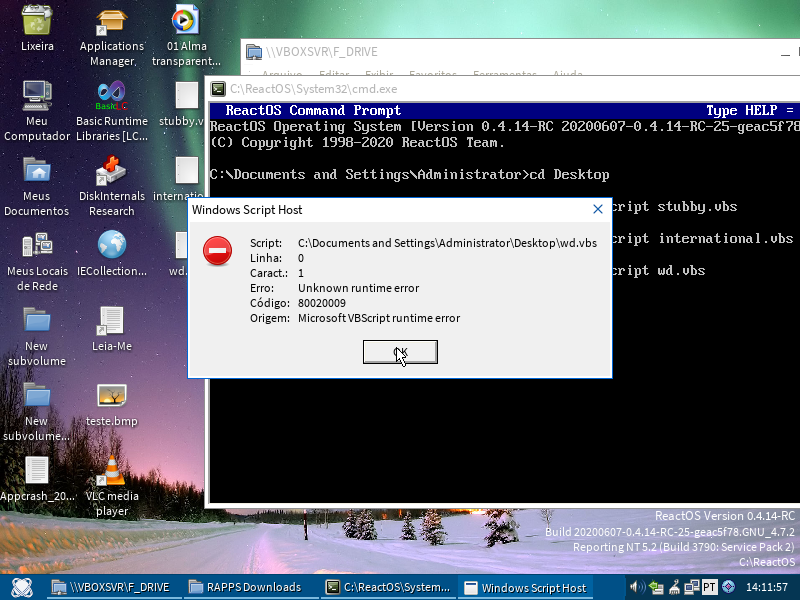Click the network computers tray icon
800x600 pixels.
click(692, 587)
